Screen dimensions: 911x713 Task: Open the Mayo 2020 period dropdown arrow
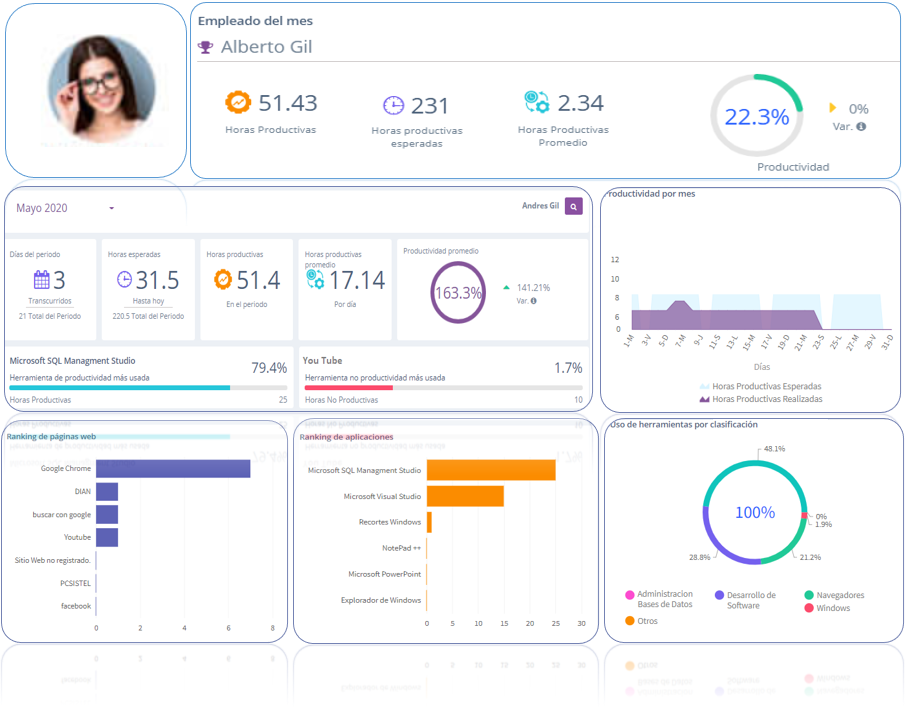tap(112, 208)
